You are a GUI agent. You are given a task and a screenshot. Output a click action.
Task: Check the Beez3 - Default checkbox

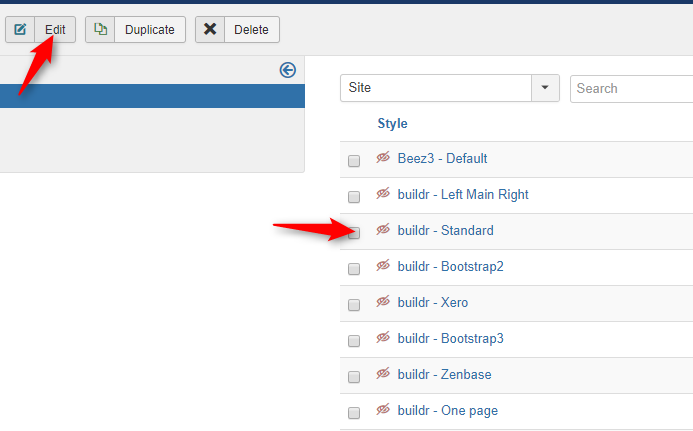(x=354, y=161)
